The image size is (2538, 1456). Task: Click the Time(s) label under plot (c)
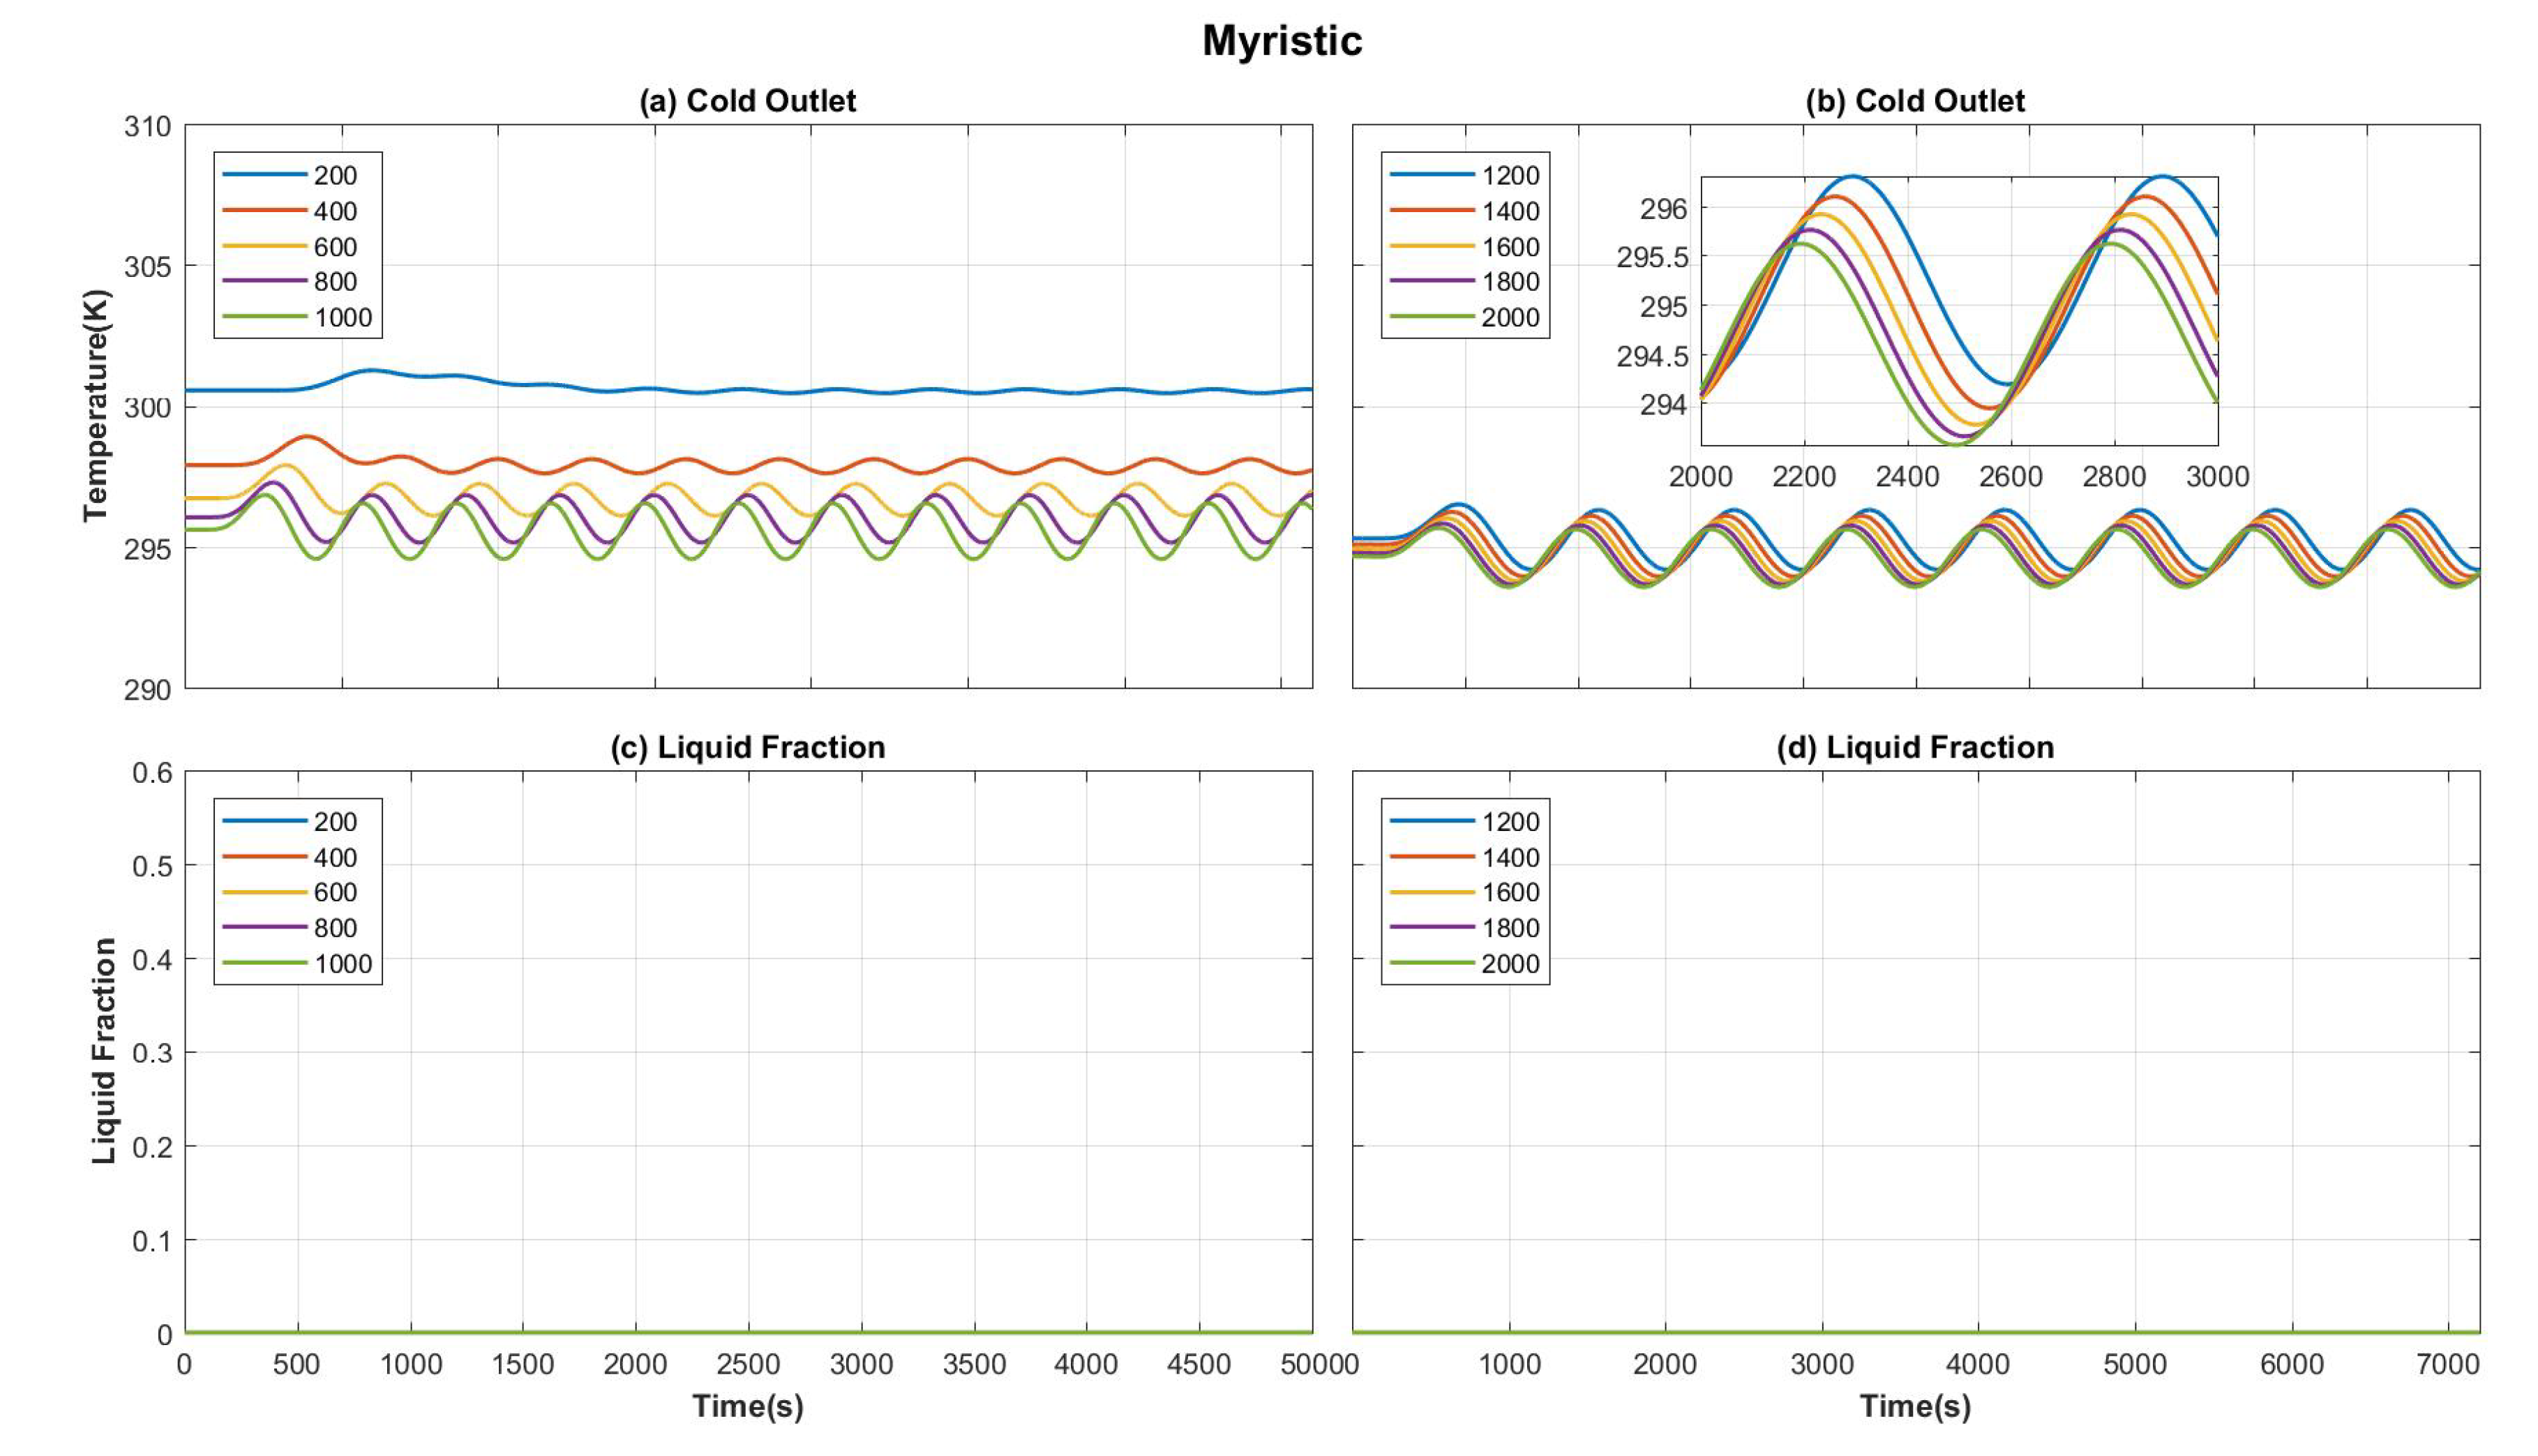point(747,1405)
